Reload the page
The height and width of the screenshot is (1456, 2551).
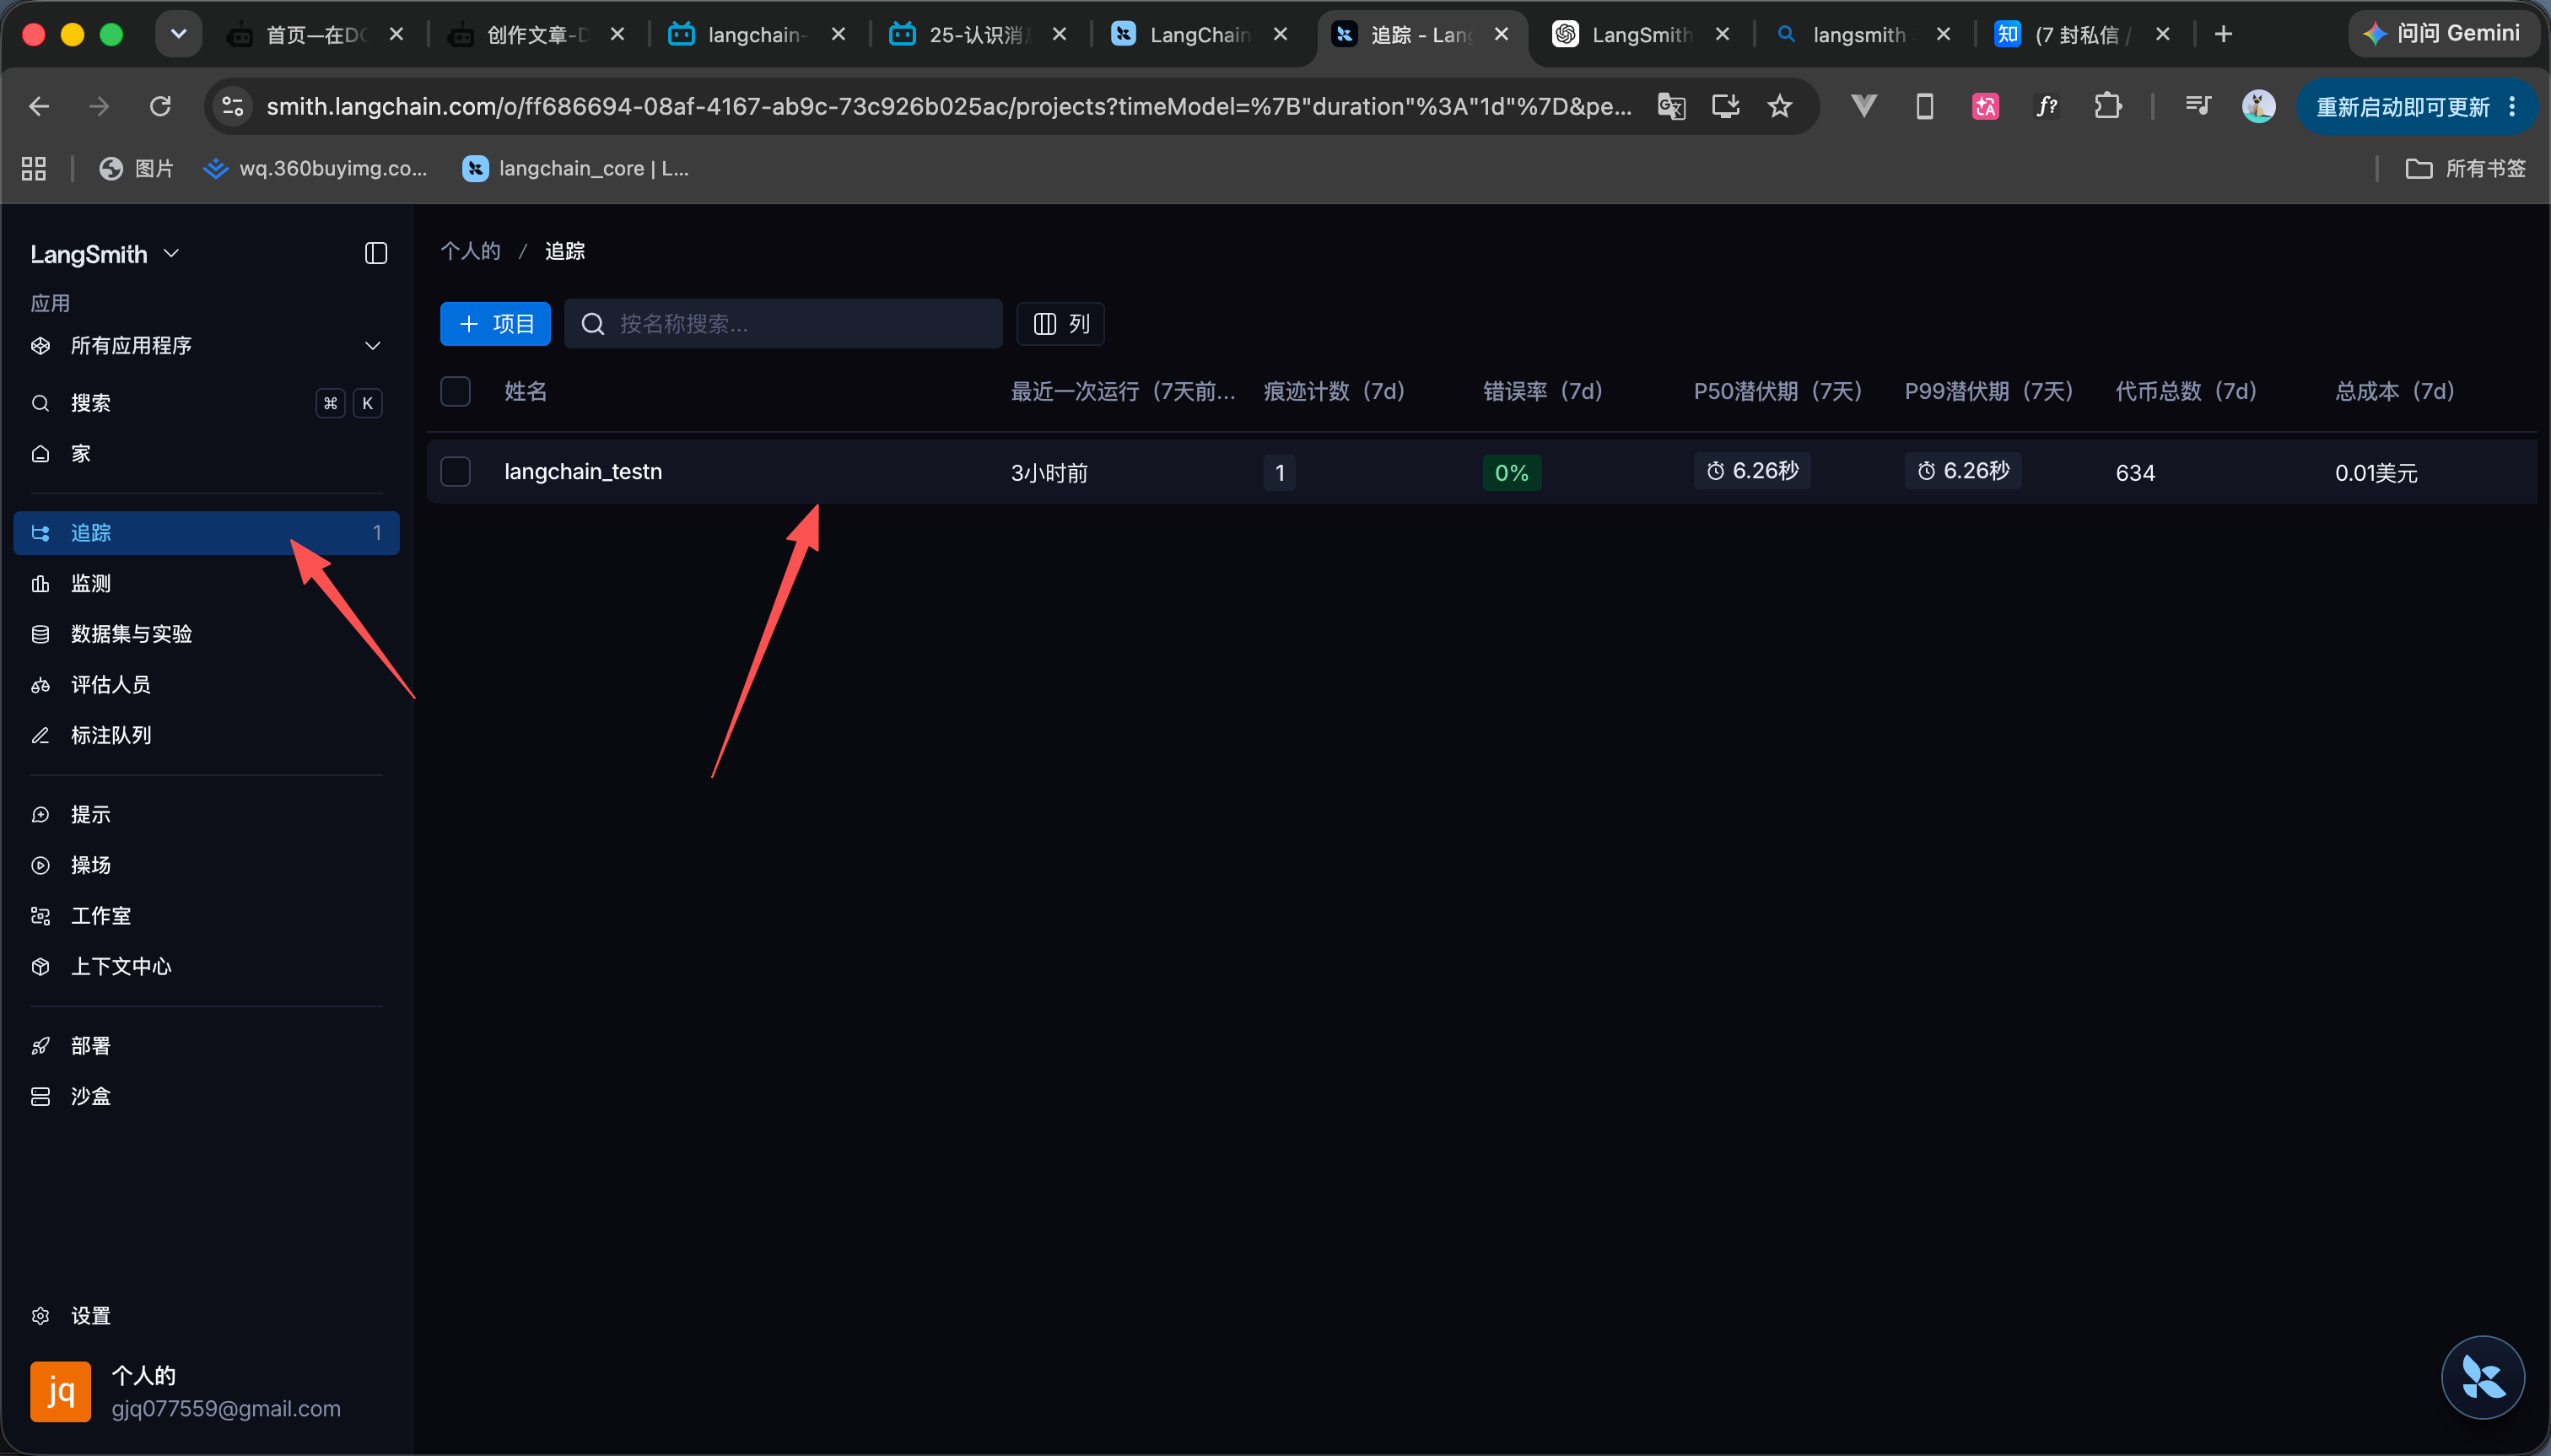tap(160, 106)
